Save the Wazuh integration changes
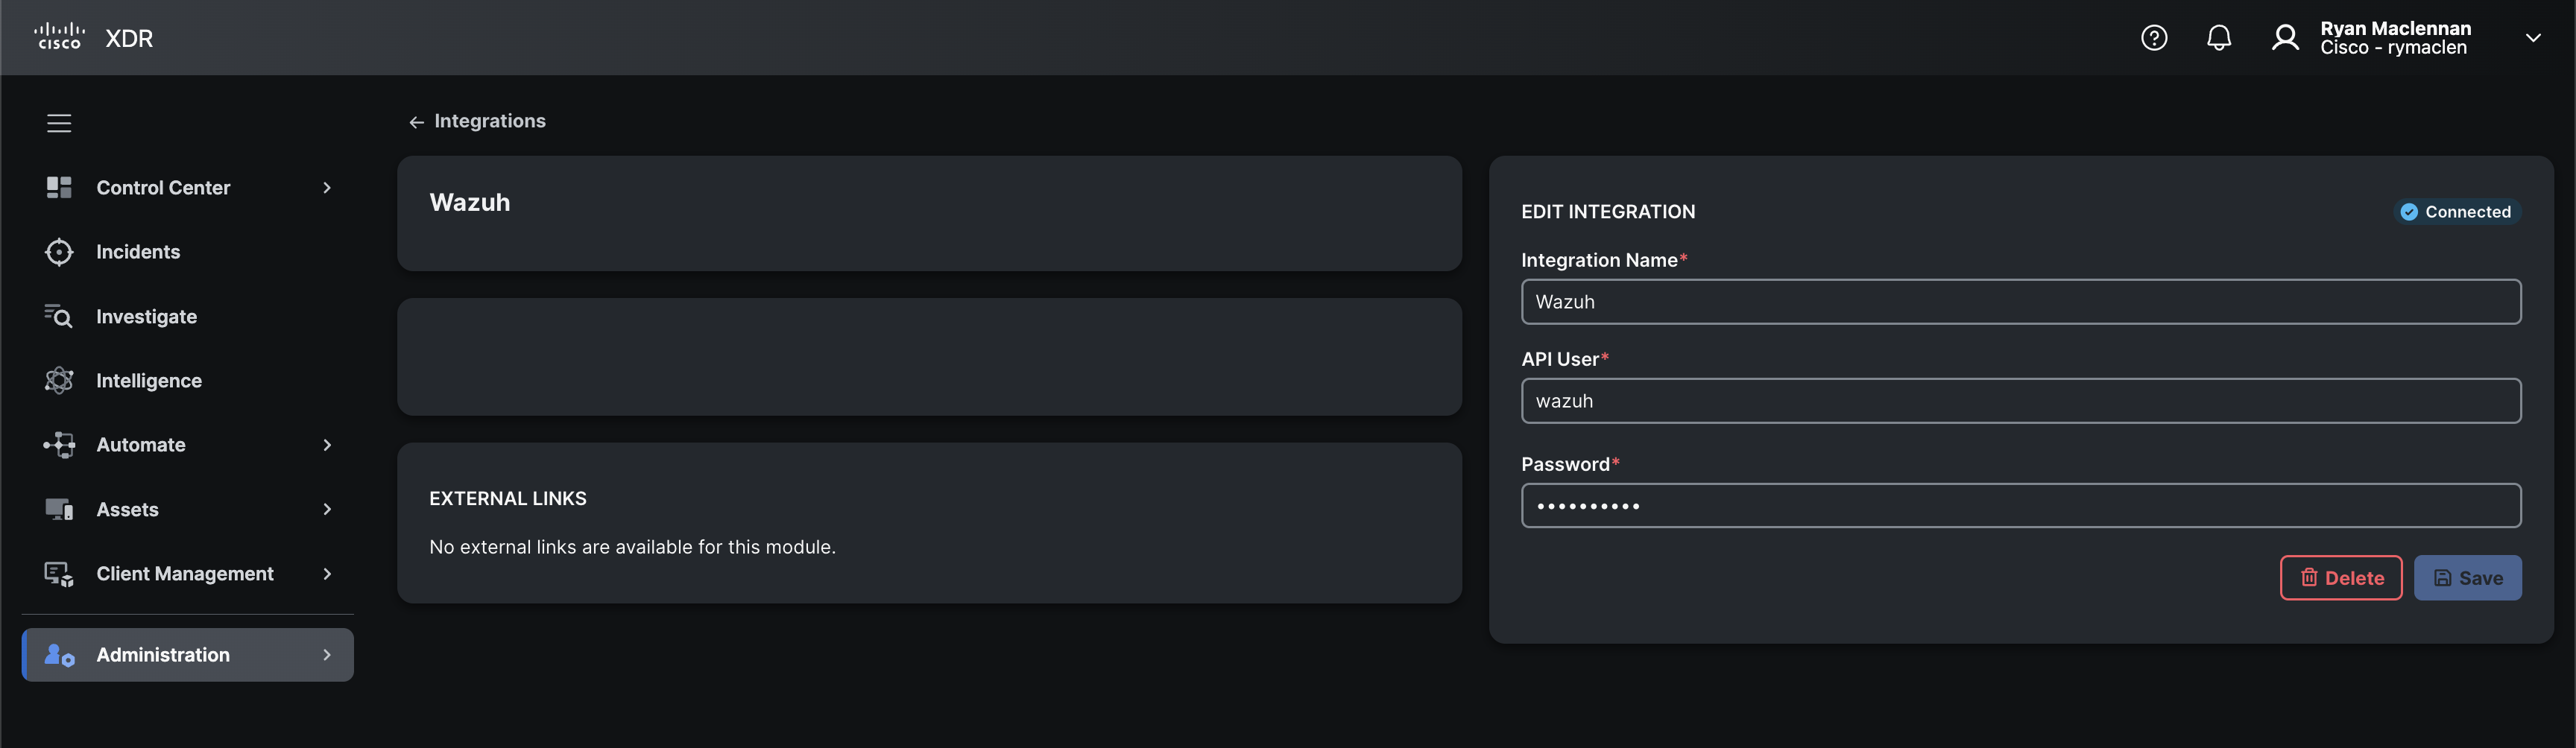2576x748 pixels. point(2467,577)
